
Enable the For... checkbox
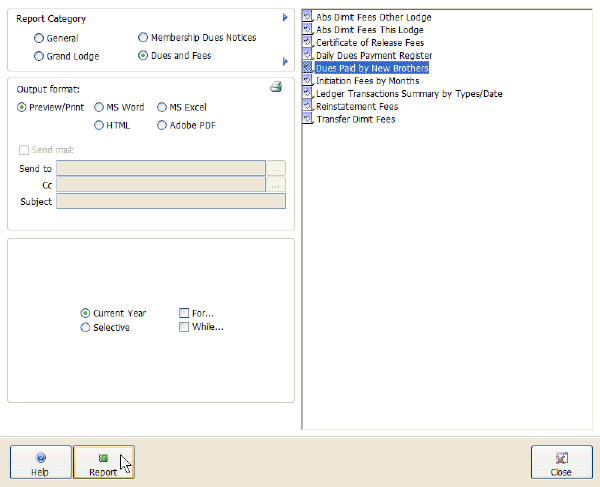click(184, 313)
